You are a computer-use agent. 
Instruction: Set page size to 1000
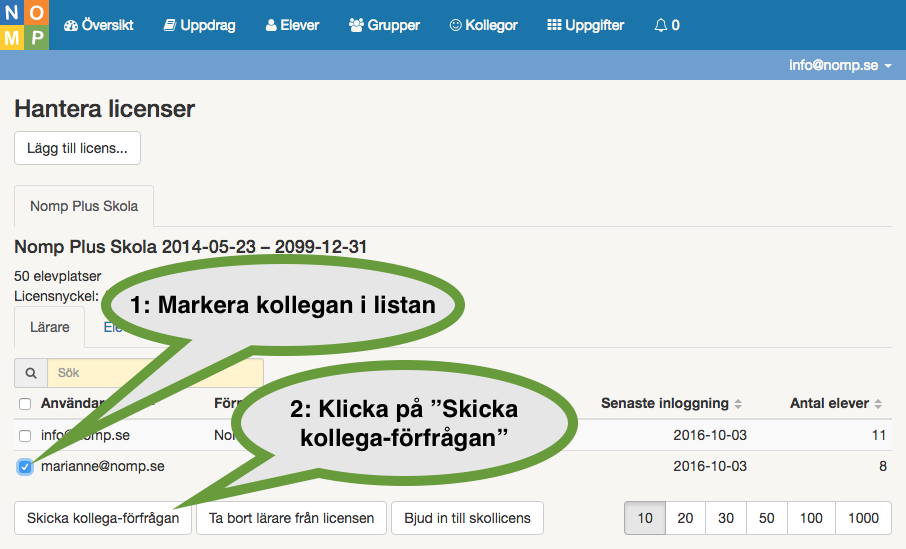[x=863, y=518]
